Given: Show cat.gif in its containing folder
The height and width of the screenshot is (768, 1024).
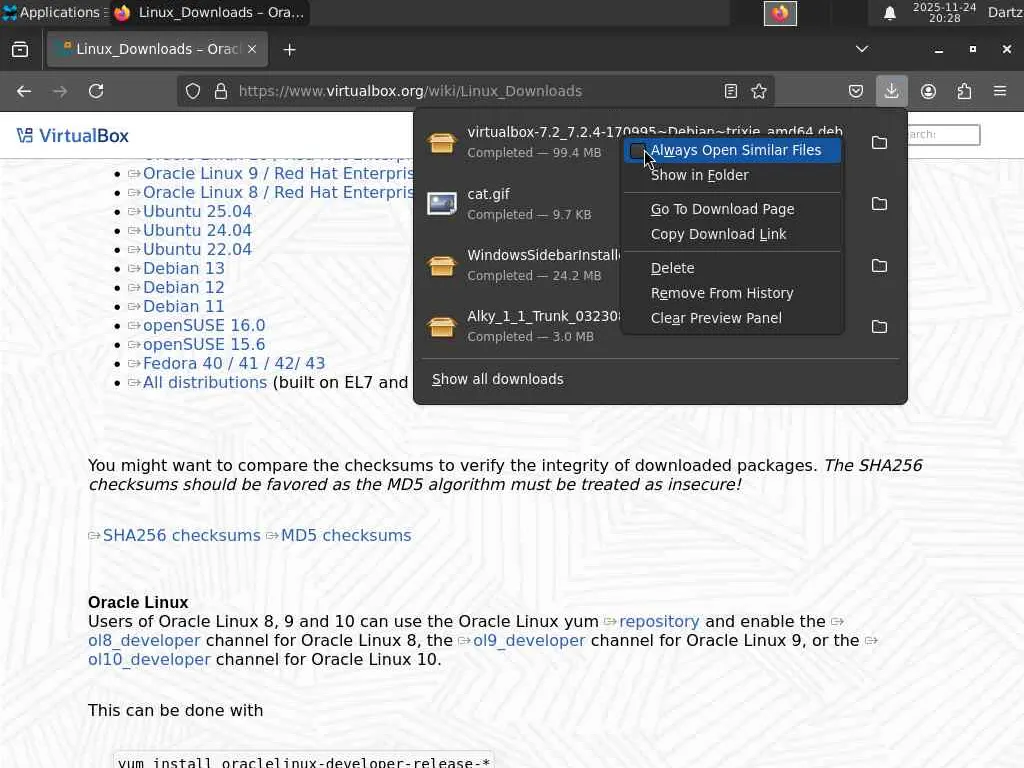Looking at the screenshot, I should click(x=880, y=204).
